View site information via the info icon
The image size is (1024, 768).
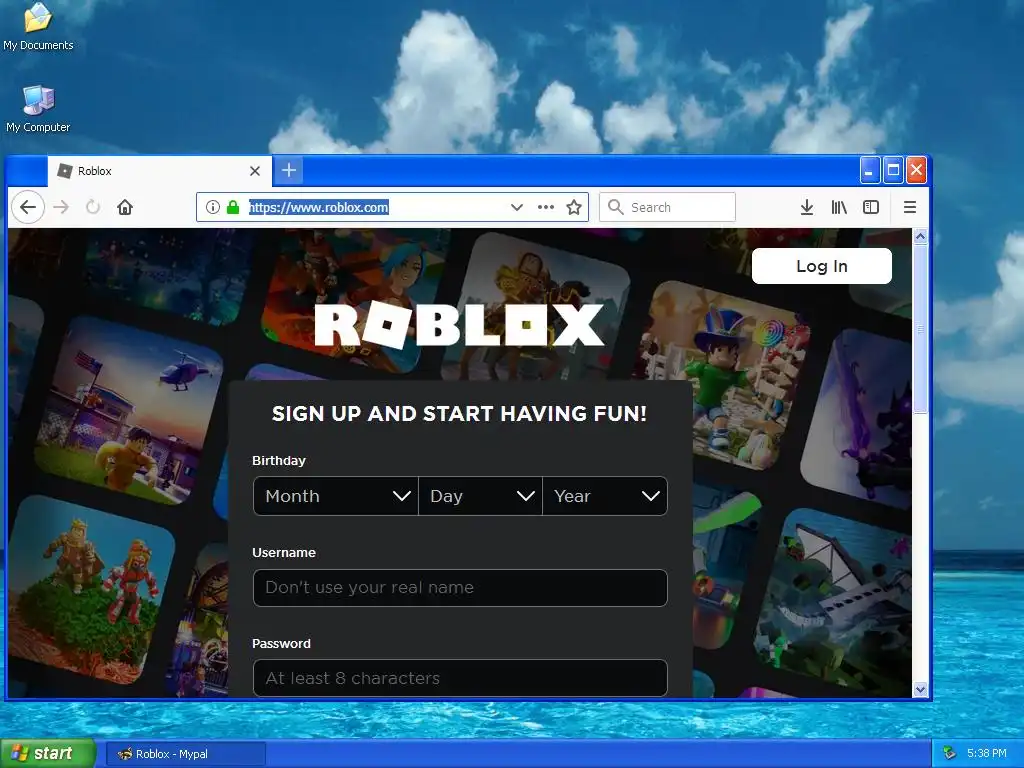coord(213,207)
